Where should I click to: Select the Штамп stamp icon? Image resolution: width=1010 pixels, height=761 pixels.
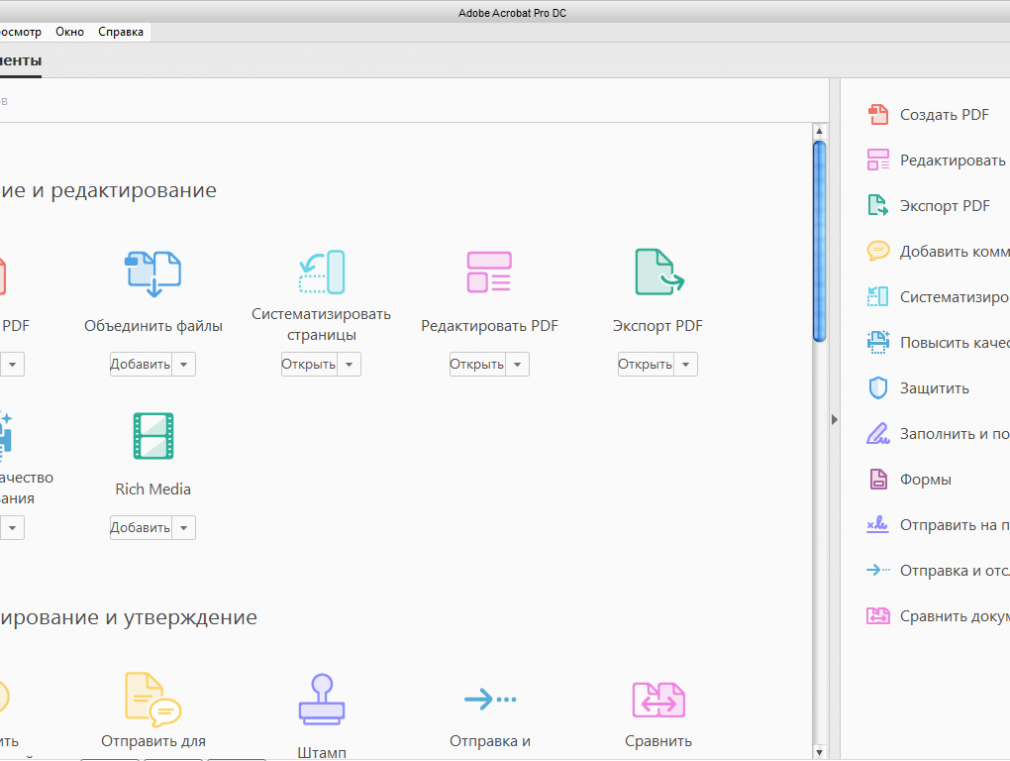point(321,699)
